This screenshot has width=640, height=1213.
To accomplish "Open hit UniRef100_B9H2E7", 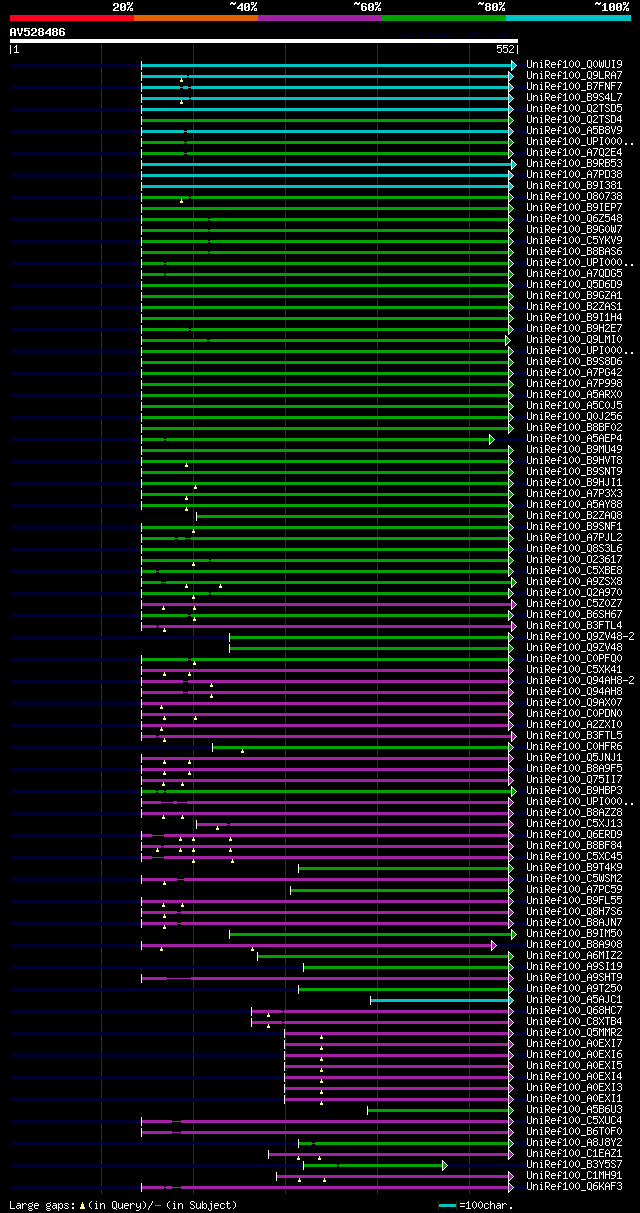I will (575, 329).
